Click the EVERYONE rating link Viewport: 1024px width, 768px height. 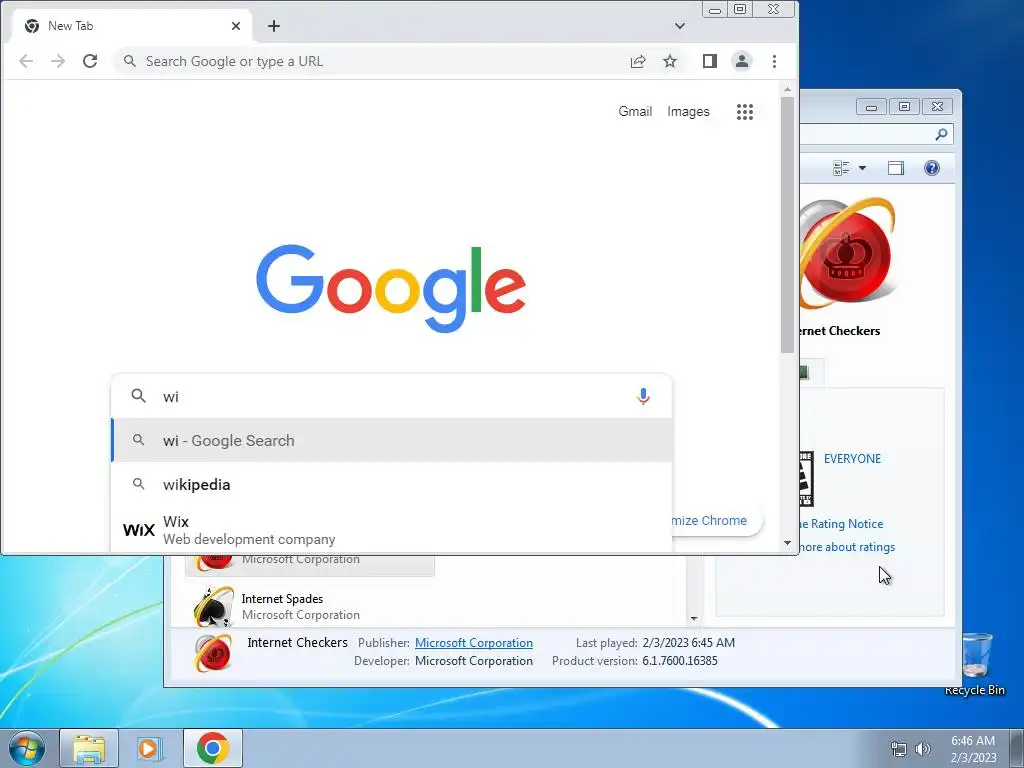pos(852,459)
